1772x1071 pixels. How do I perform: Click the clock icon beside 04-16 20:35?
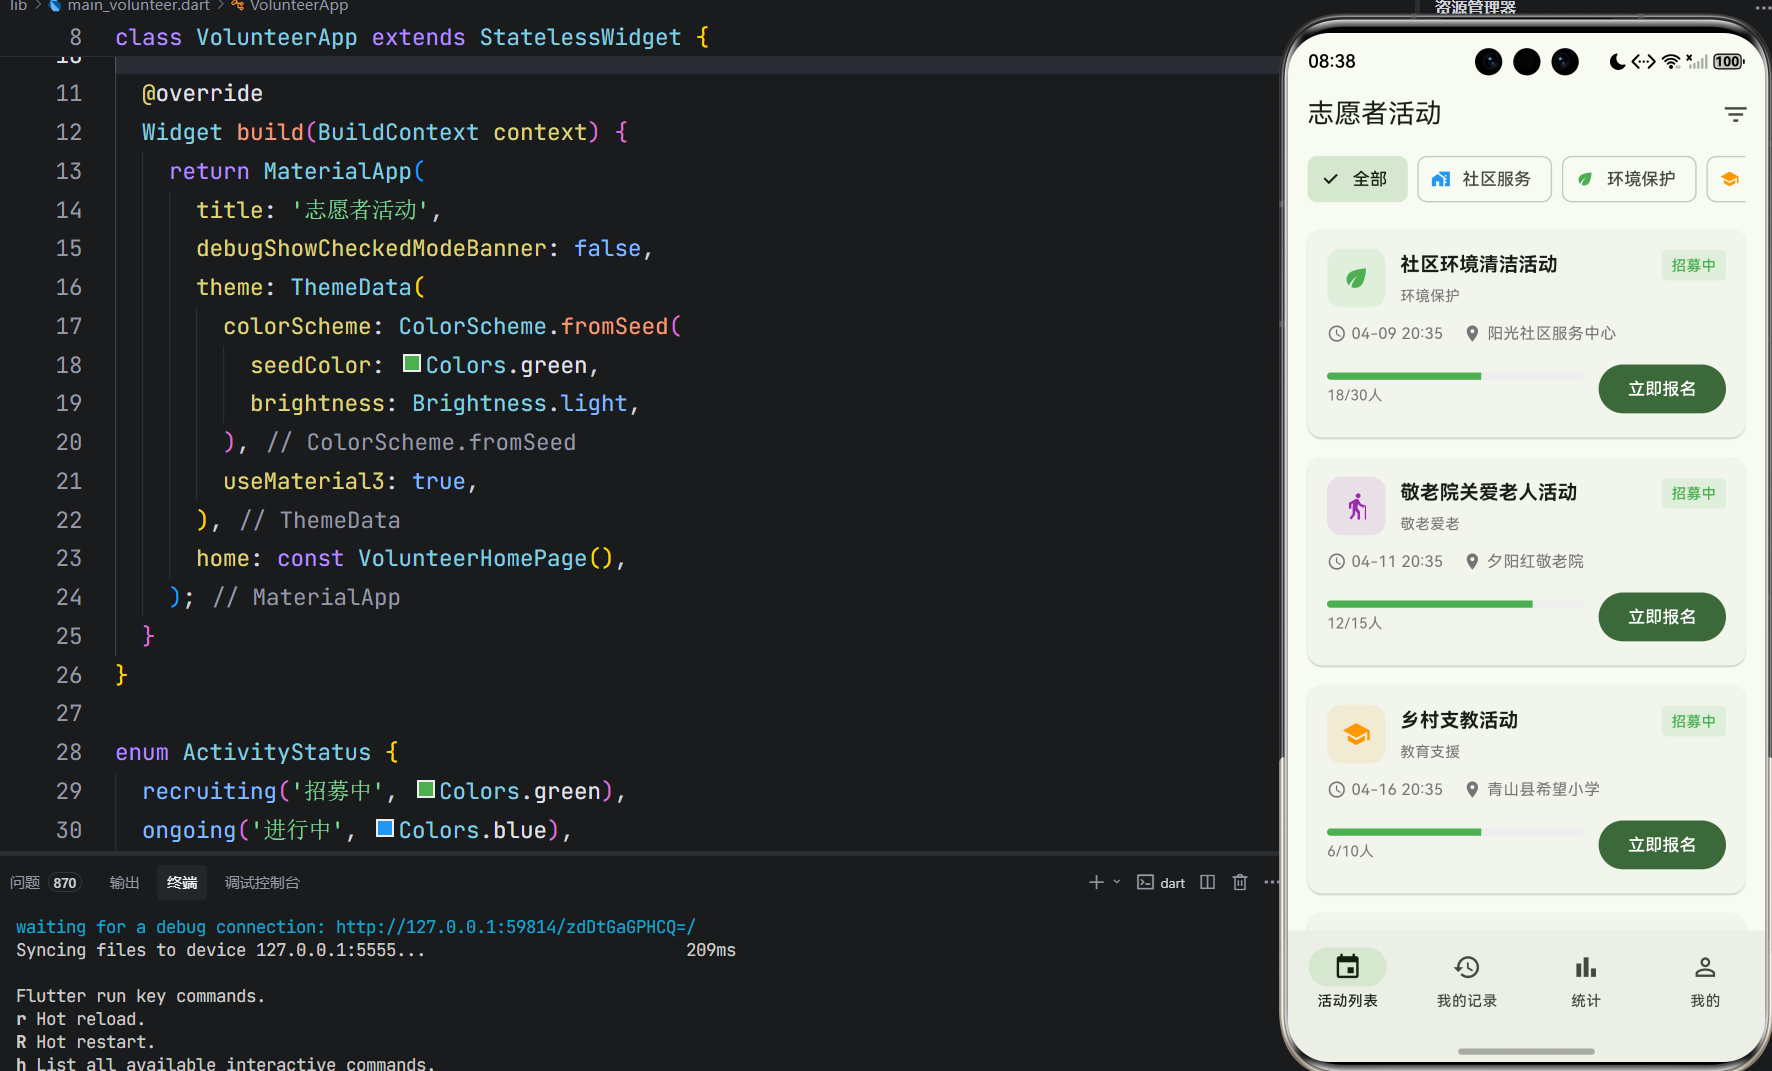tap(1336, 790)
